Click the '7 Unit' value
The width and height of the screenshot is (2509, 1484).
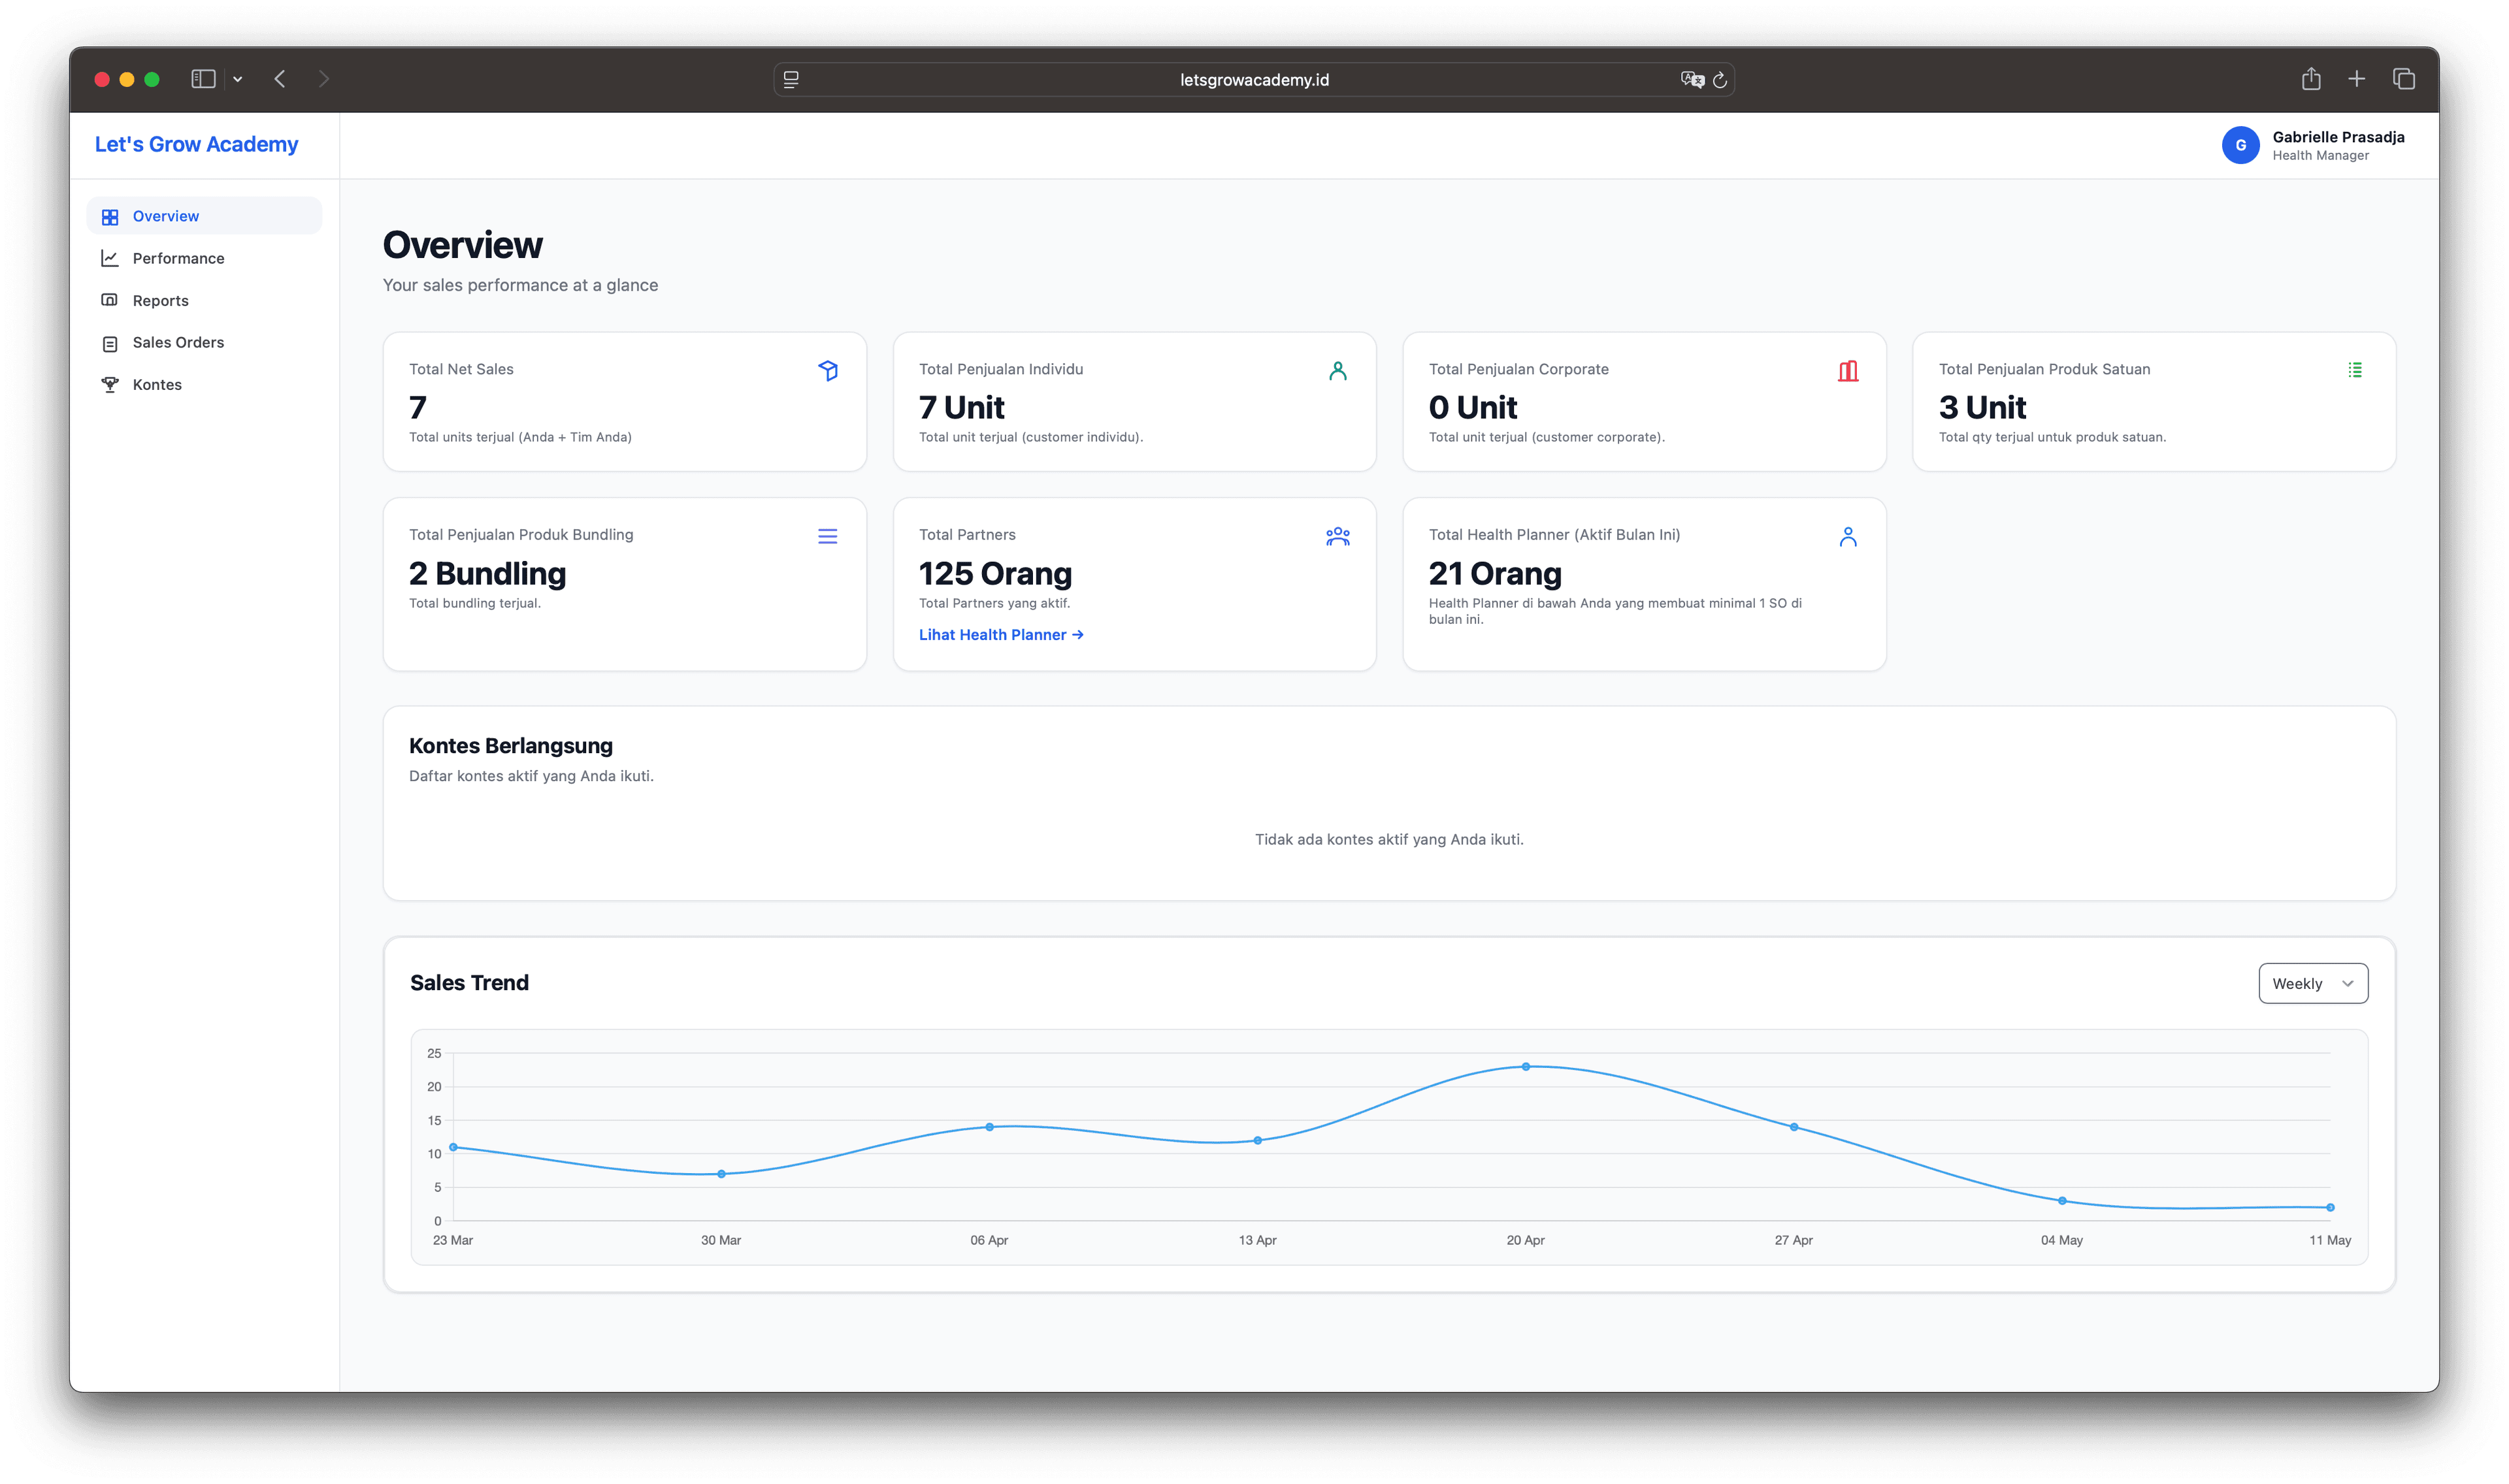pyautogui.click(x=962, y=408)
